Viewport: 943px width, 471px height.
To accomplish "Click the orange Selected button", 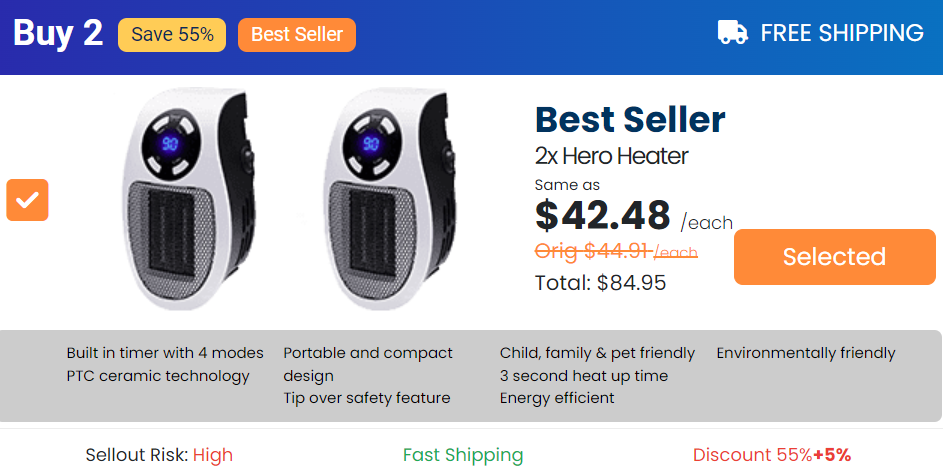I will (x=835, y=257).
